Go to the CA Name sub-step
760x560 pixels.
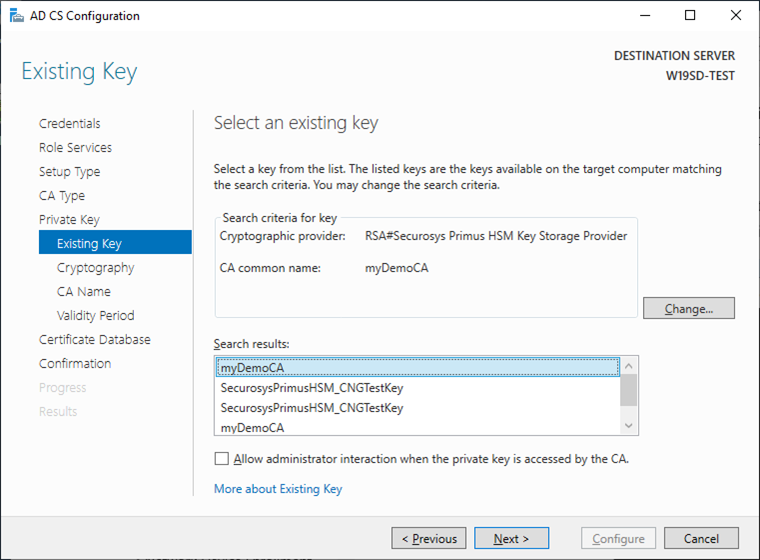[x=84, y=292]
